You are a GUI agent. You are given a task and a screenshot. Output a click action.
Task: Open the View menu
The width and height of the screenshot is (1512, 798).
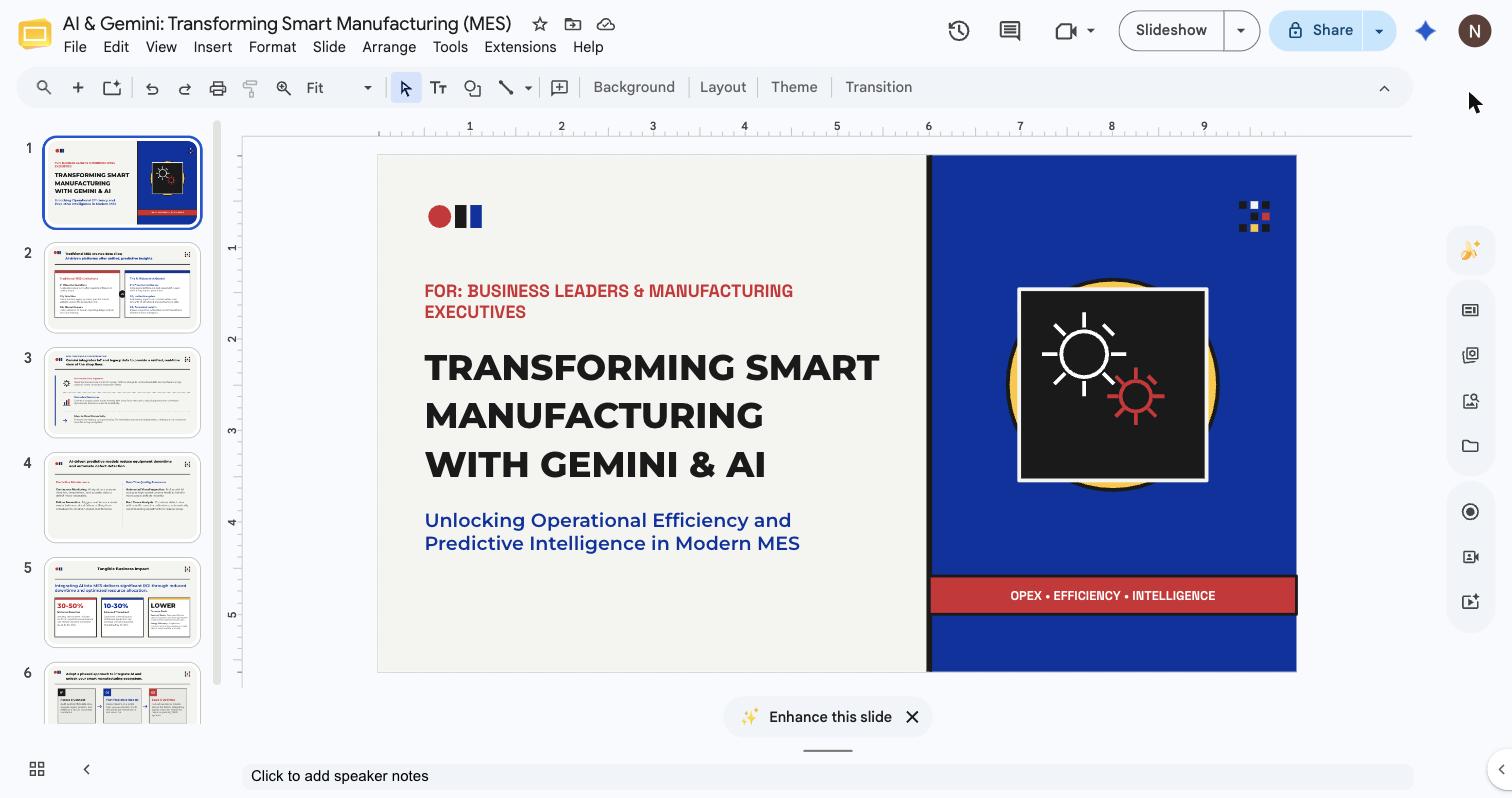(x=161, y=47)
